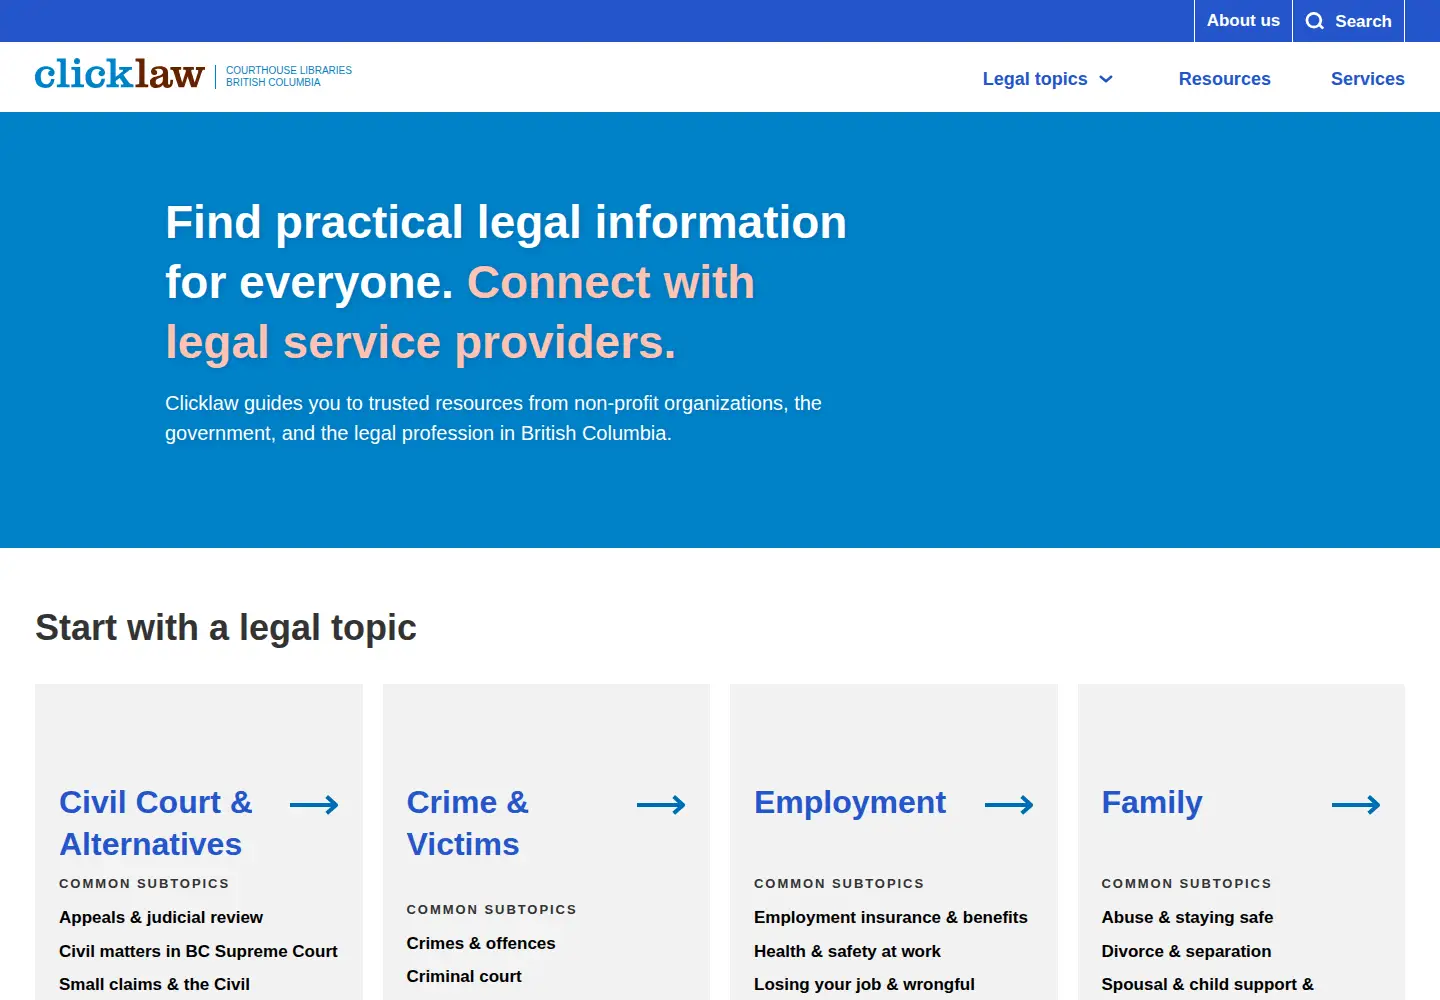
Task: Click 'Common Subtopics' label under Employment
Action: coord(839,883)
